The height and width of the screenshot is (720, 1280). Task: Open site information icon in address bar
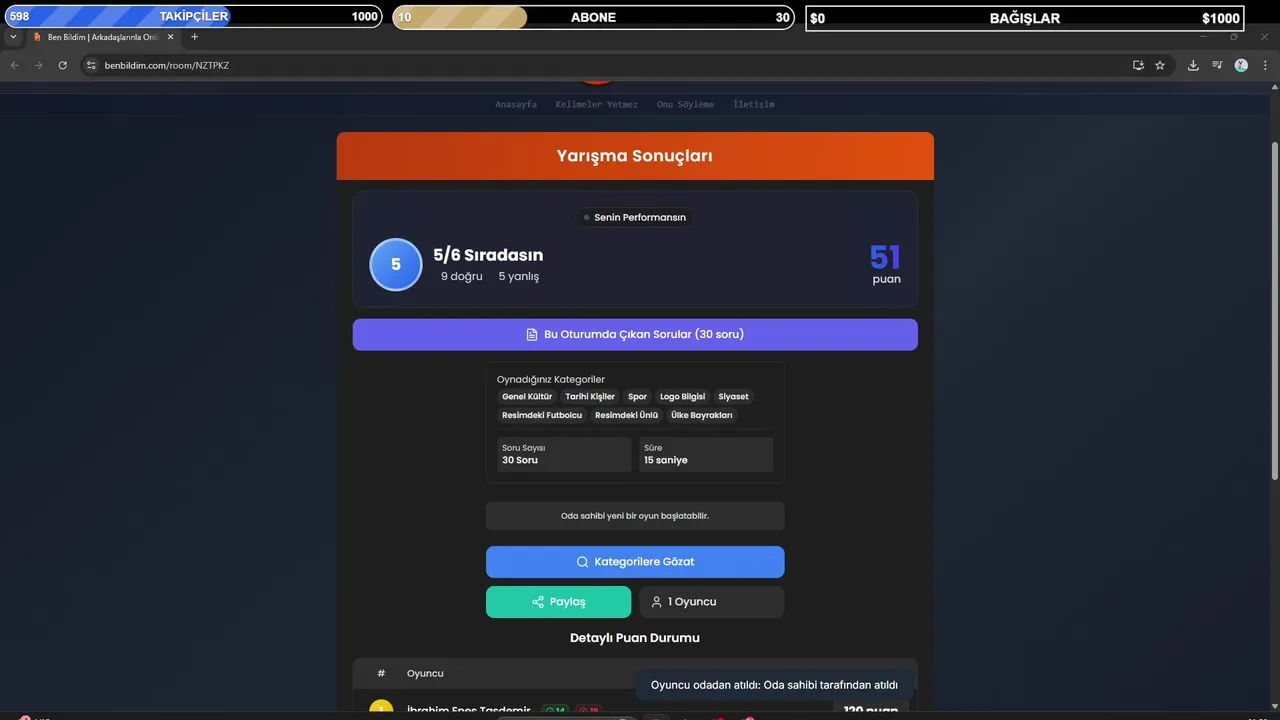click(90, 65)
